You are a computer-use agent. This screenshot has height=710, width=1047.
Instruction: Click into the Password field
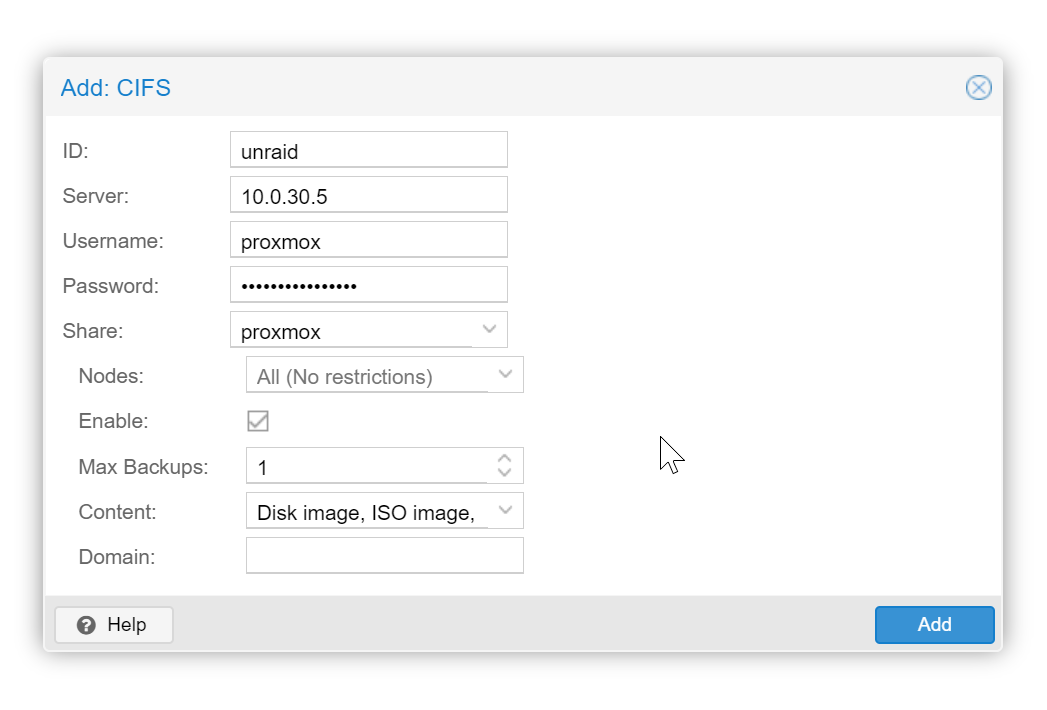coord(369,285)
